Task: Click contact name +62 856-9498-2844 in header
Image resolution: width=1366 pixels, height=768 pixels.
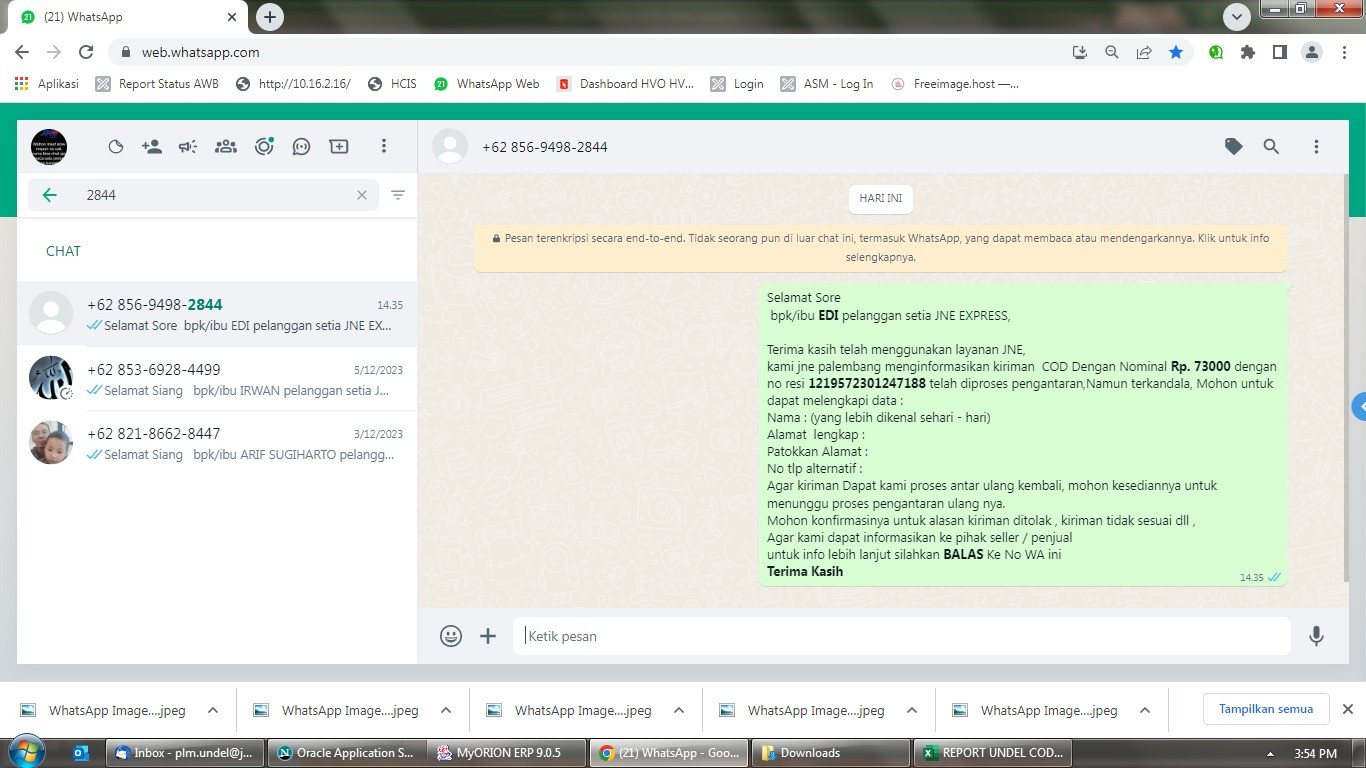Action: [x=545, y=147]
